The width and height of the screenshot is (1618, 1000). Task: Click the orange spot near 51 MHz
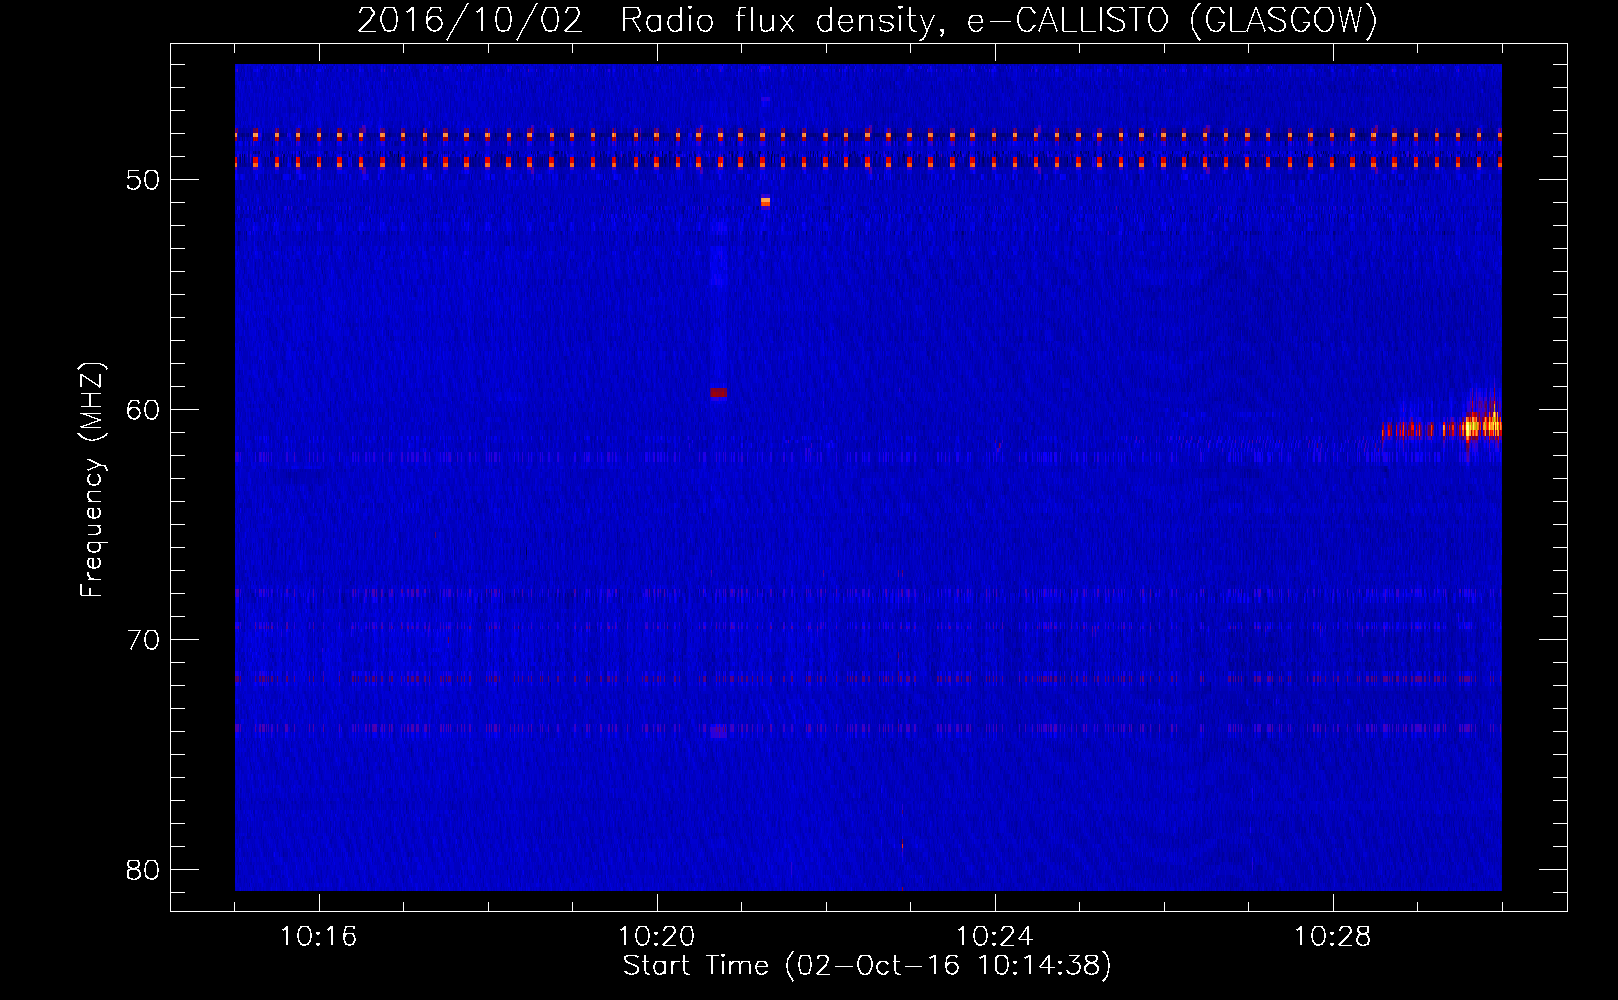[765, 202]
